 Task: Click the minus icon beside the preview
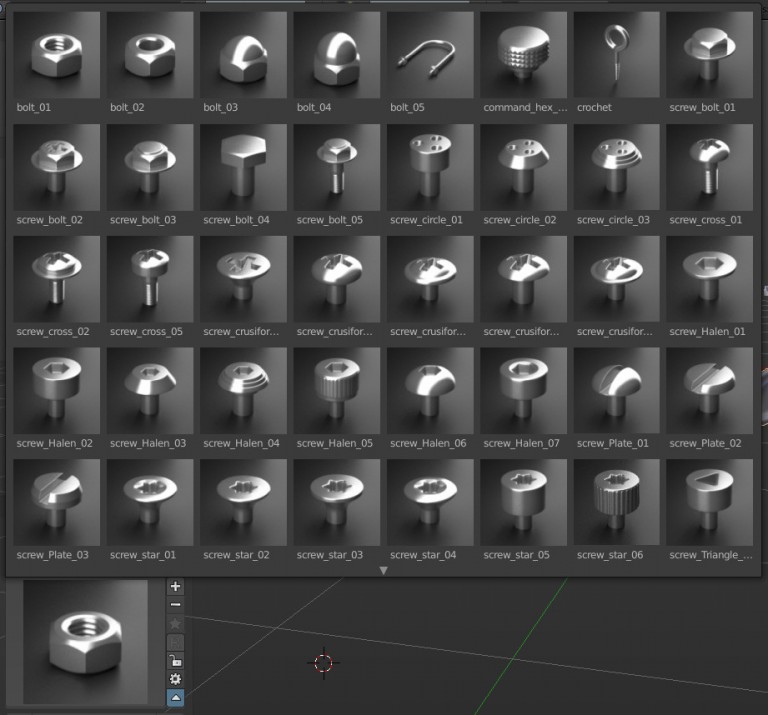(x=176, y=605)
